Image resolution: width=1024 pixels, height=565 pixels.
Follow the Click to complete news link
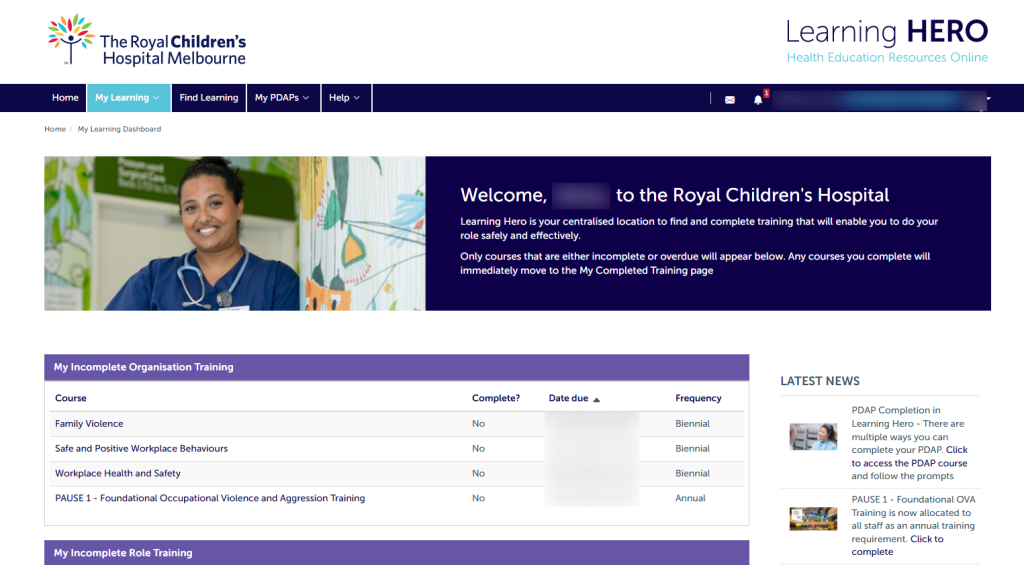click(897, 545)
